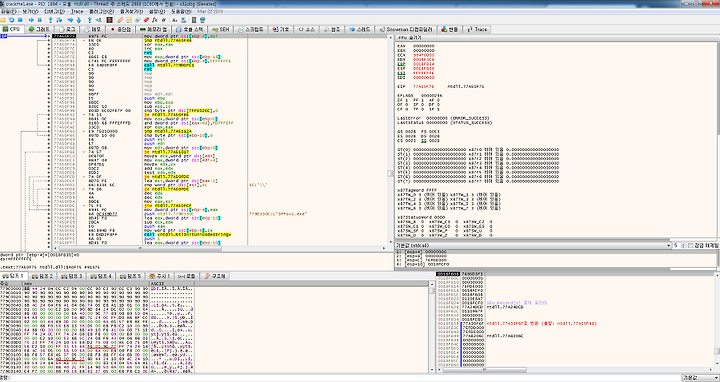Viewport: 720px width, 382px height.
Task: Switch to the 로그 tab
Action: tap(67, 29)
